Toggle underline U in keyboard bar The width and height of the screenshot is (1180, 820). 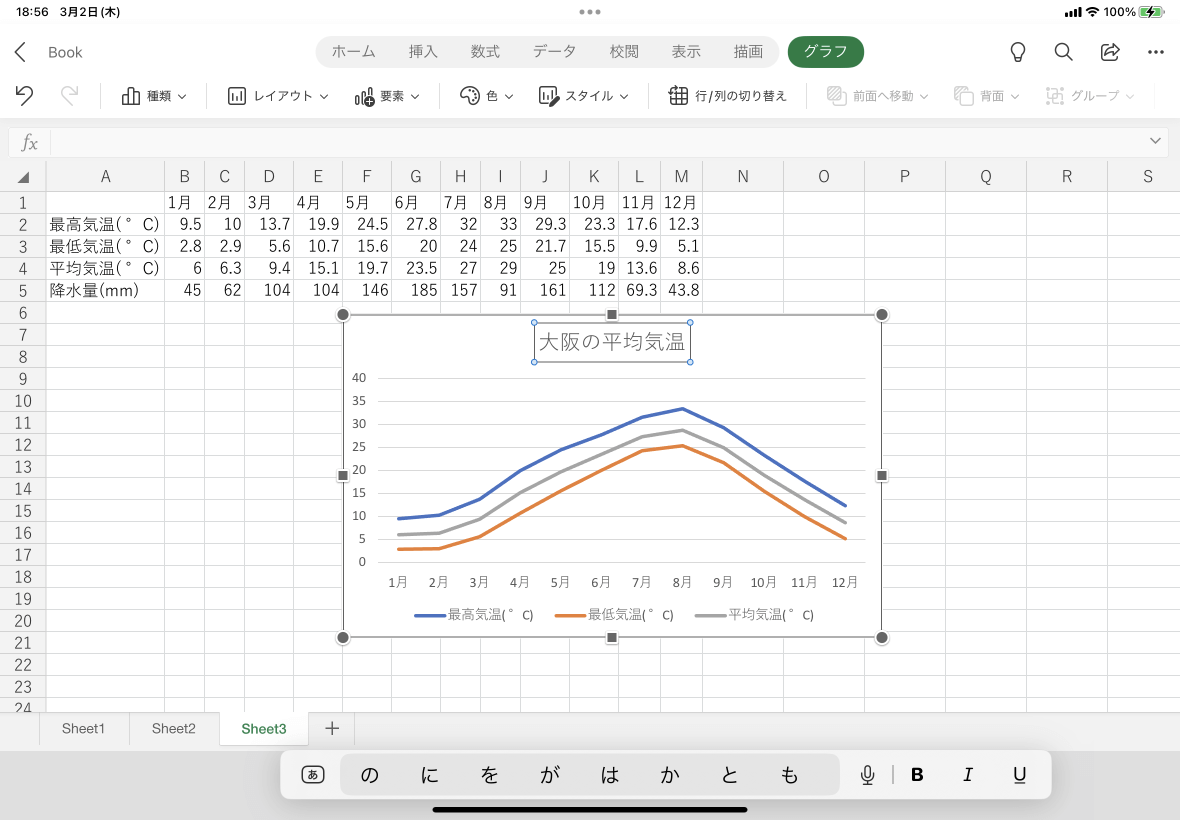click(1019, 775)
